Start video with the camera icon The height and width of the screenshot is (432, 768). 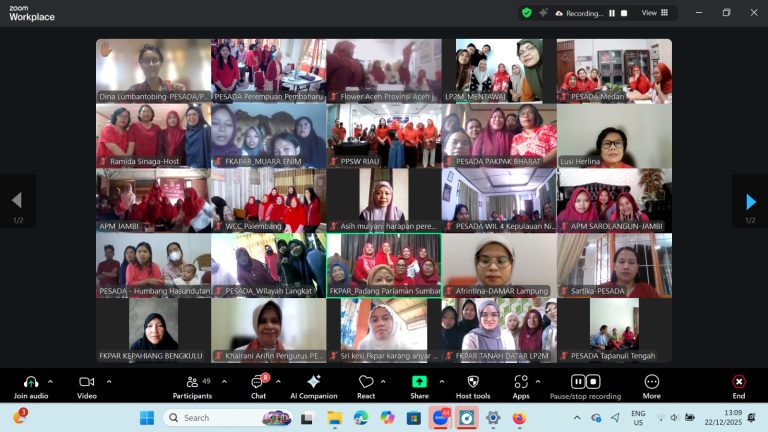tap(86, 382)
